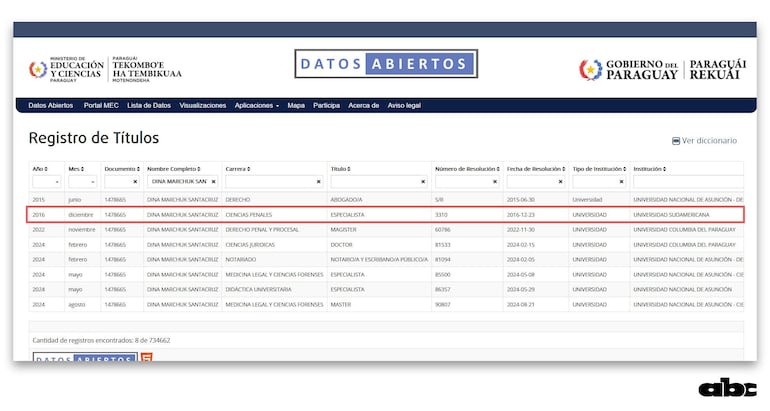Select the DOCTOR título cell
Image resolution: width=770 pixels, height=411 pixels.
tap(341, 245)
